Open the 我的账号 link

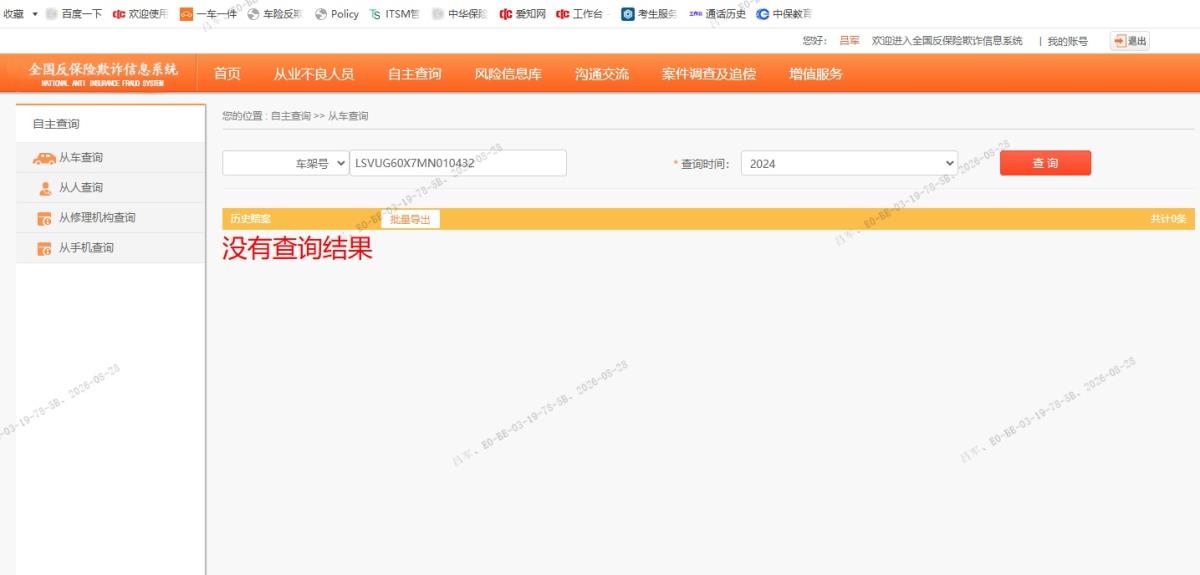pos(1067,41)
